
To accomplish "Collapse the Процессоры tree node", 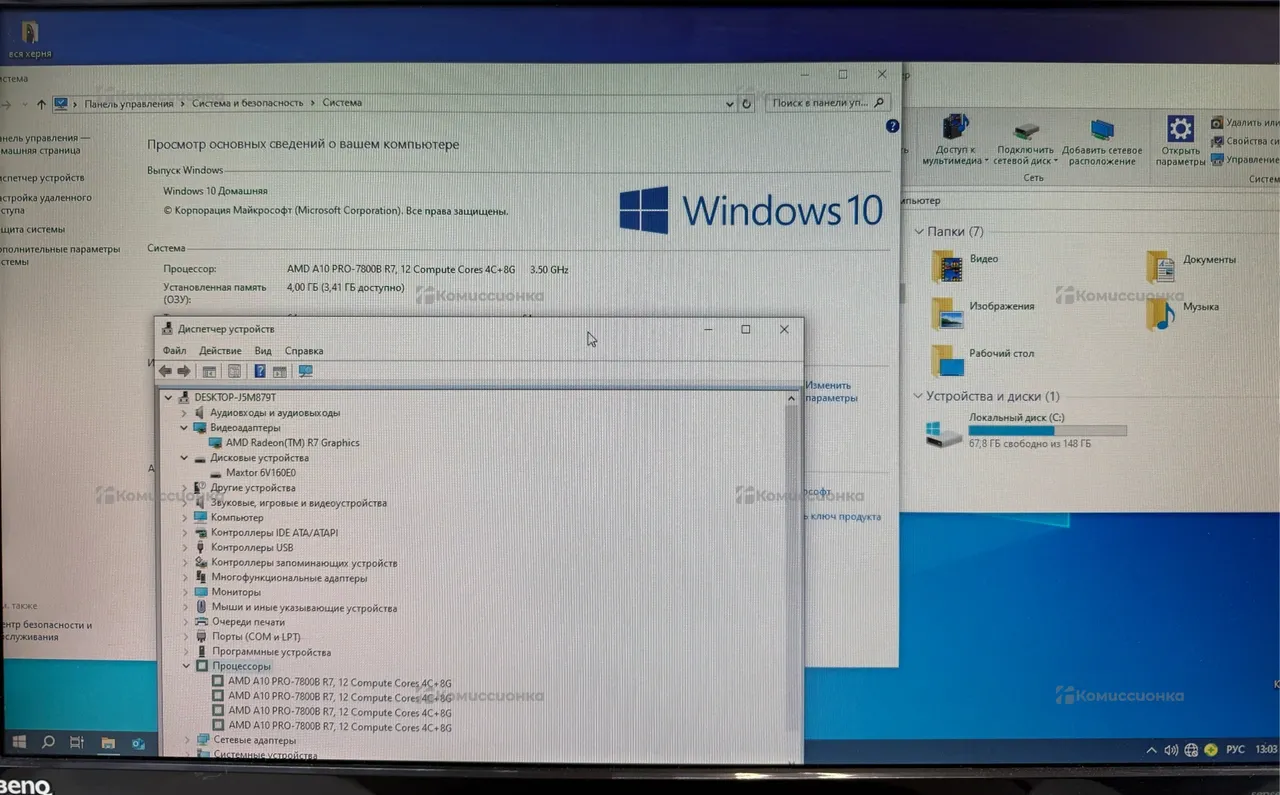I will (185, 666).
